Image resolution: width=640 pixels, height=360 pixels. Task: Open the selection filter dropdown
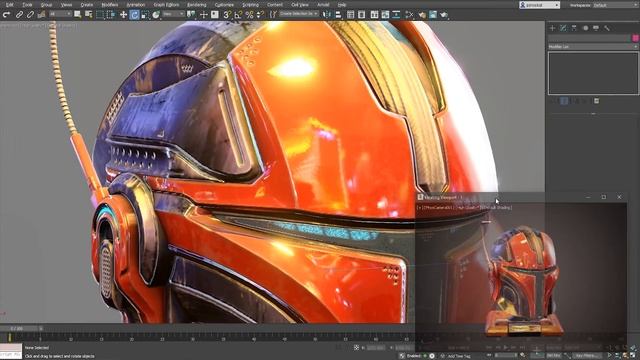(60, 14)
